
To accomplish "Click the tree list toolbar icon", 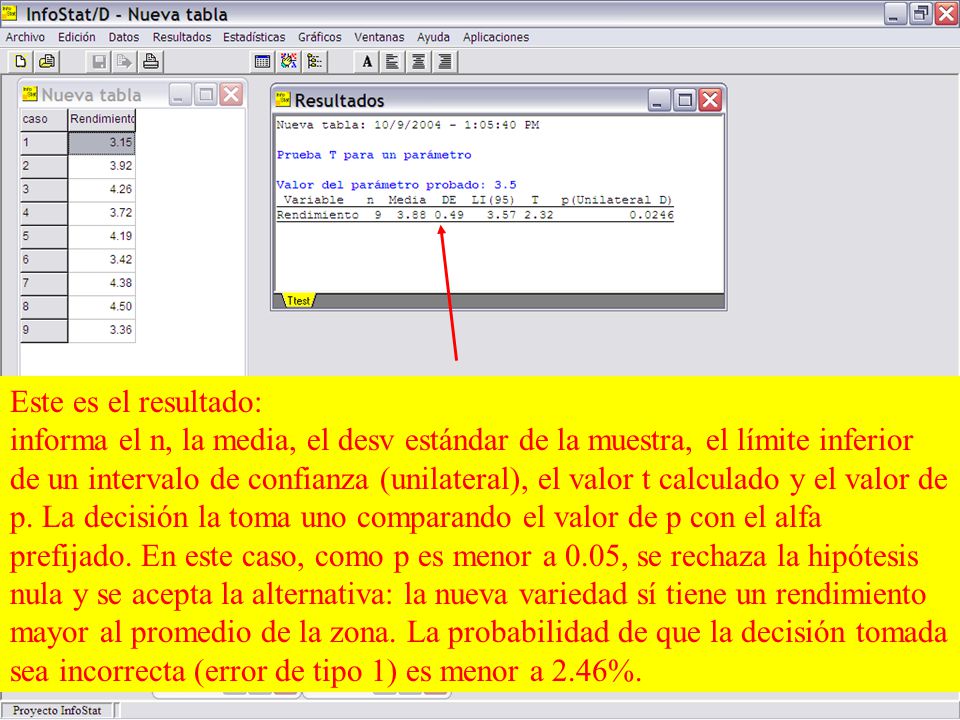I will click(315, 61).
